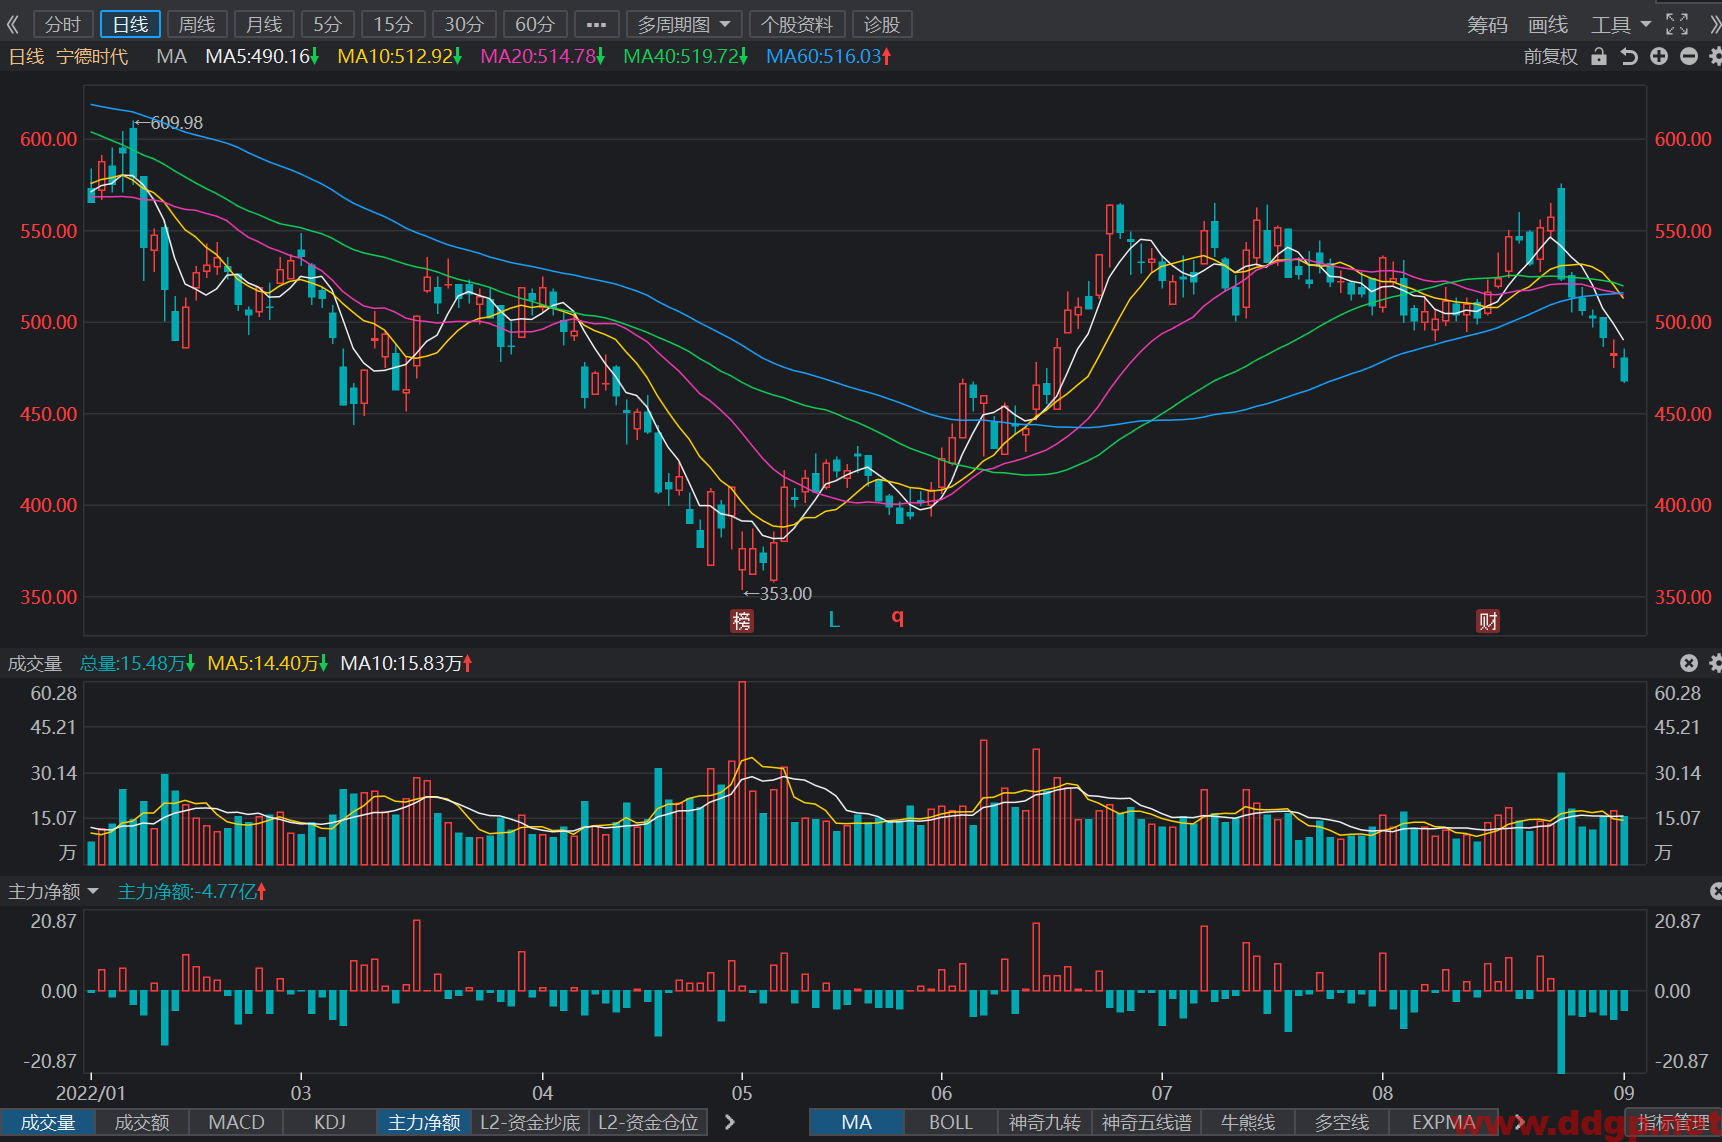1722x1142 pixels.
Task: Switch to 分时 timeframe
Action: (x=63, y=24)
